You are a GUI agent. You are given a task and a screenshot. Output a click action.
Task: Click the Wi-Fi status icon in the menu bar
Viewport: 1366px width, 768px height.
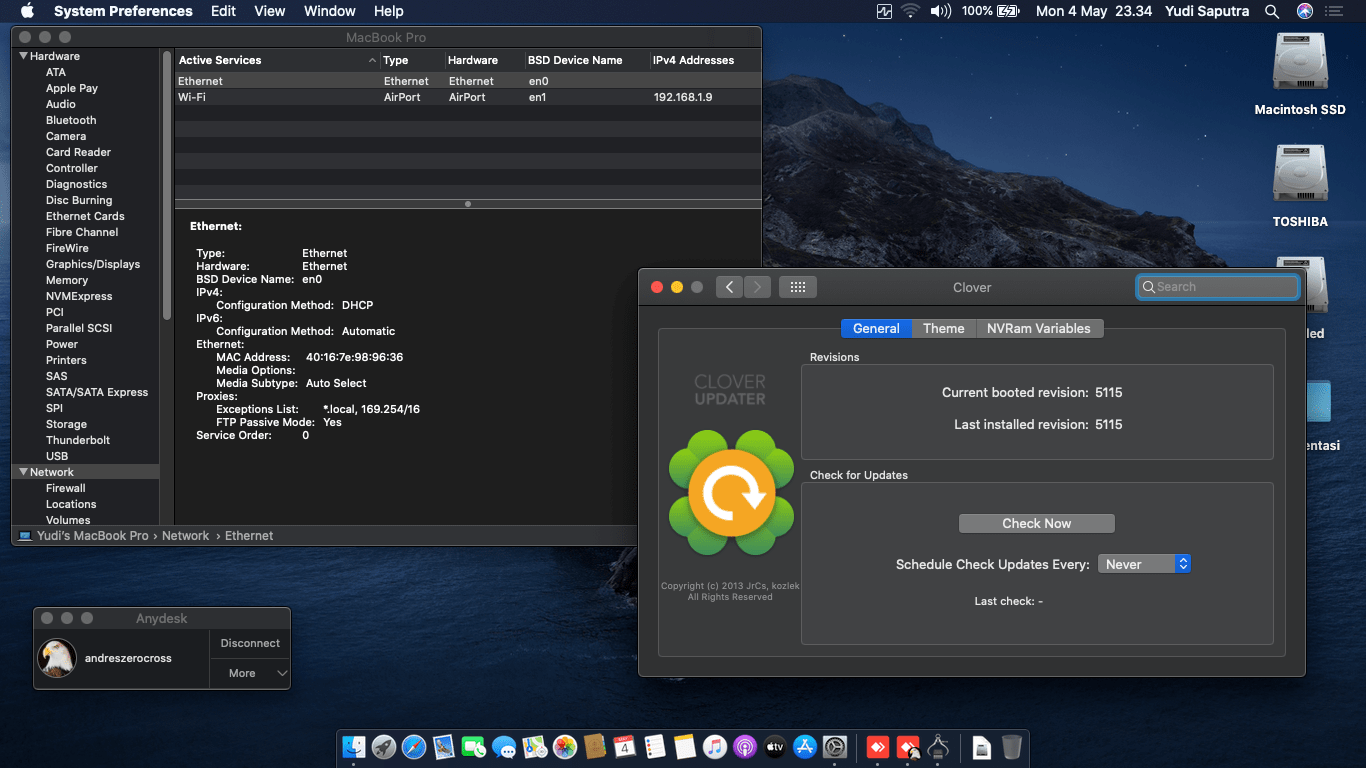(x=910, y=11)
